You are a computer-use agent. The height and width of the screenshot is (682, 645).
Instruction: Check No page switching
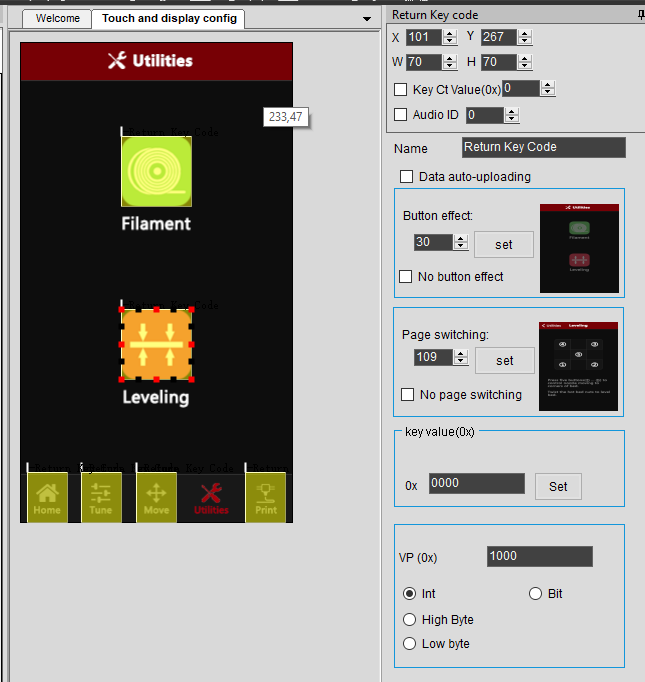coord(408,394)
